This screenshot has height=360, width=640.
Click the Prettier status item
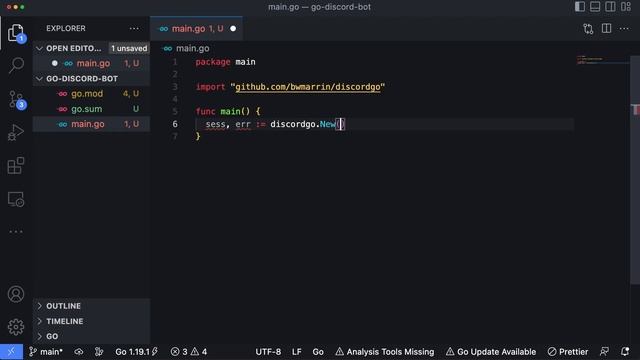pyautogui.click(x=568, y=352)
